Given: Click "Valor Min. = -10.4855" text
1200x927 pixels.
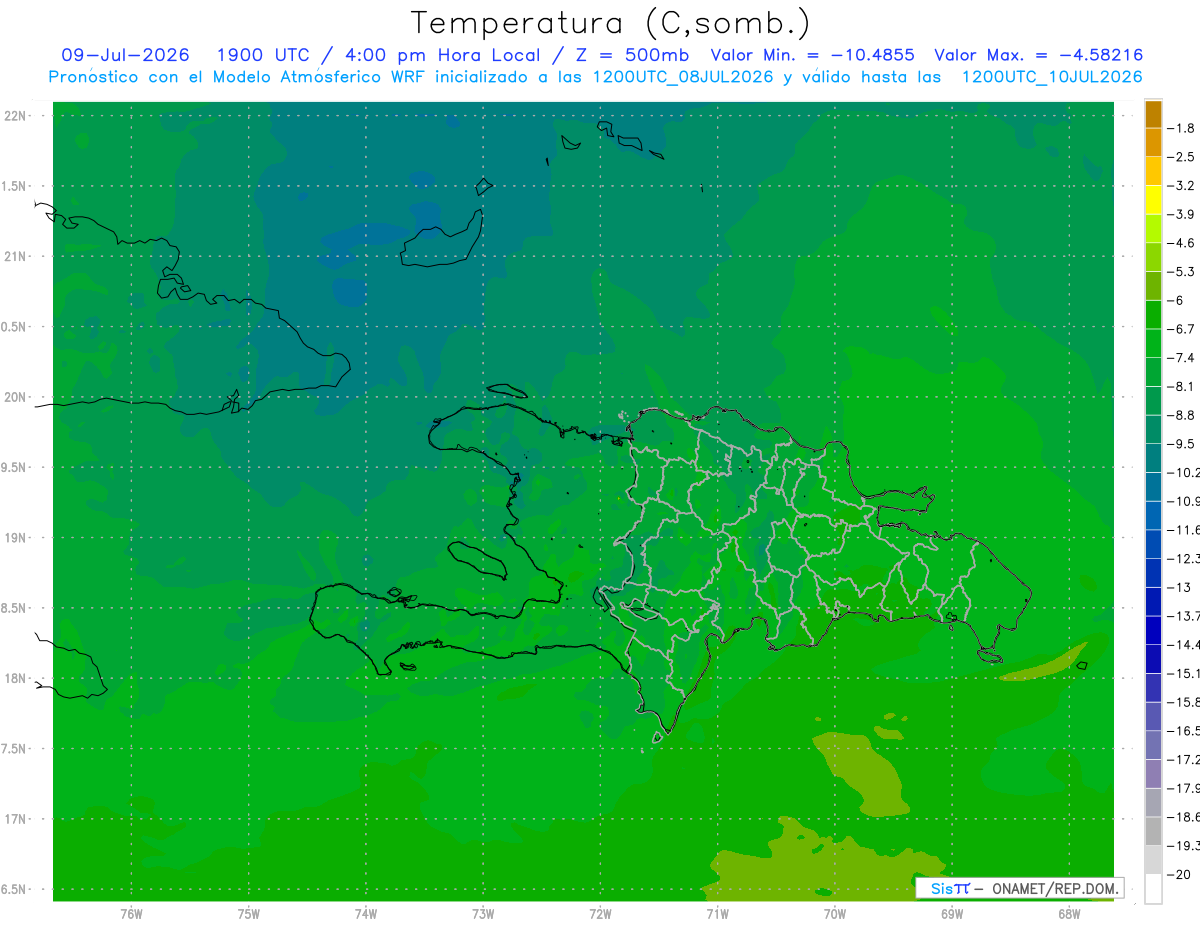Looking at the screenshot, I should [812, 55].
